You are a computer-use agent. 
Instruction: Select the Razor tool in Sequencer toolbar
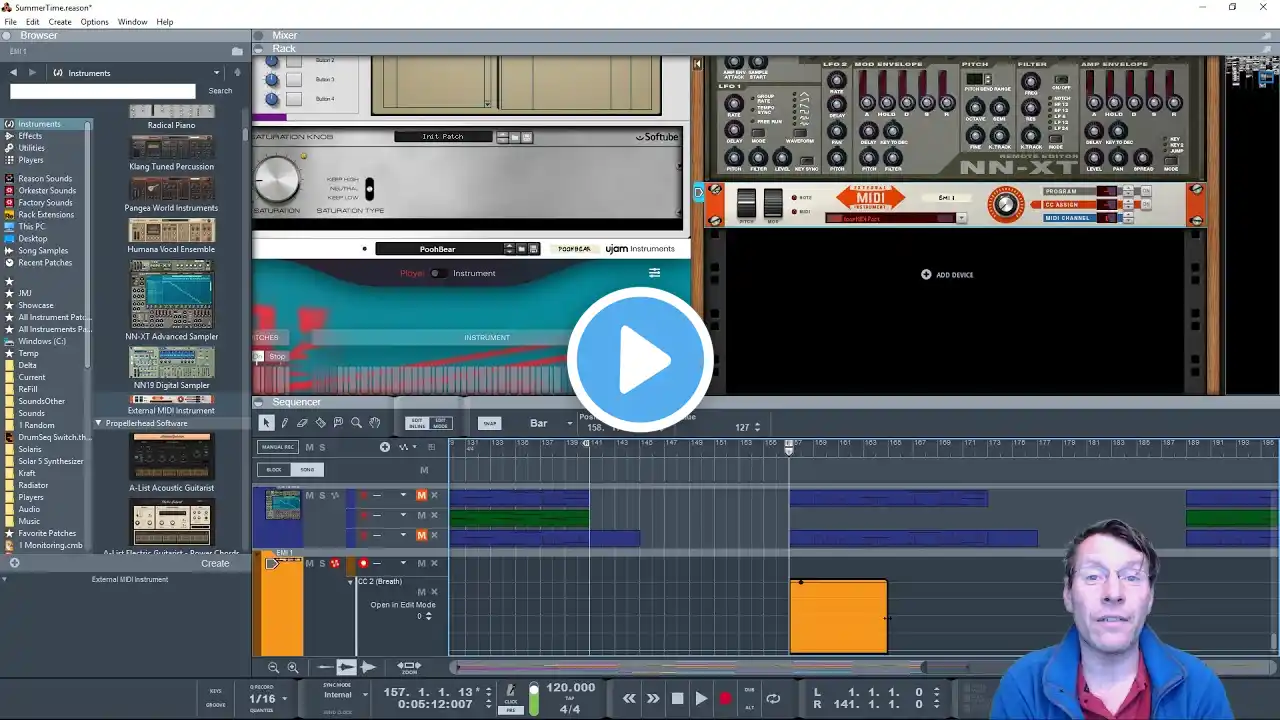[320, 423]
